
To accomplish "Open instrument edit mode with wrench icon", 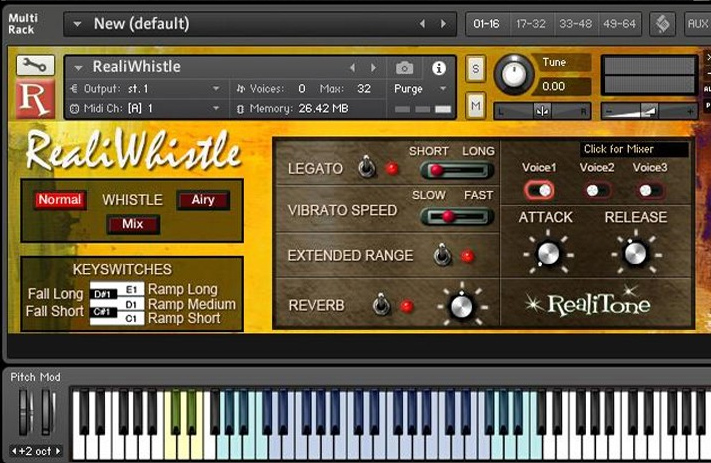I will [35, 66].
